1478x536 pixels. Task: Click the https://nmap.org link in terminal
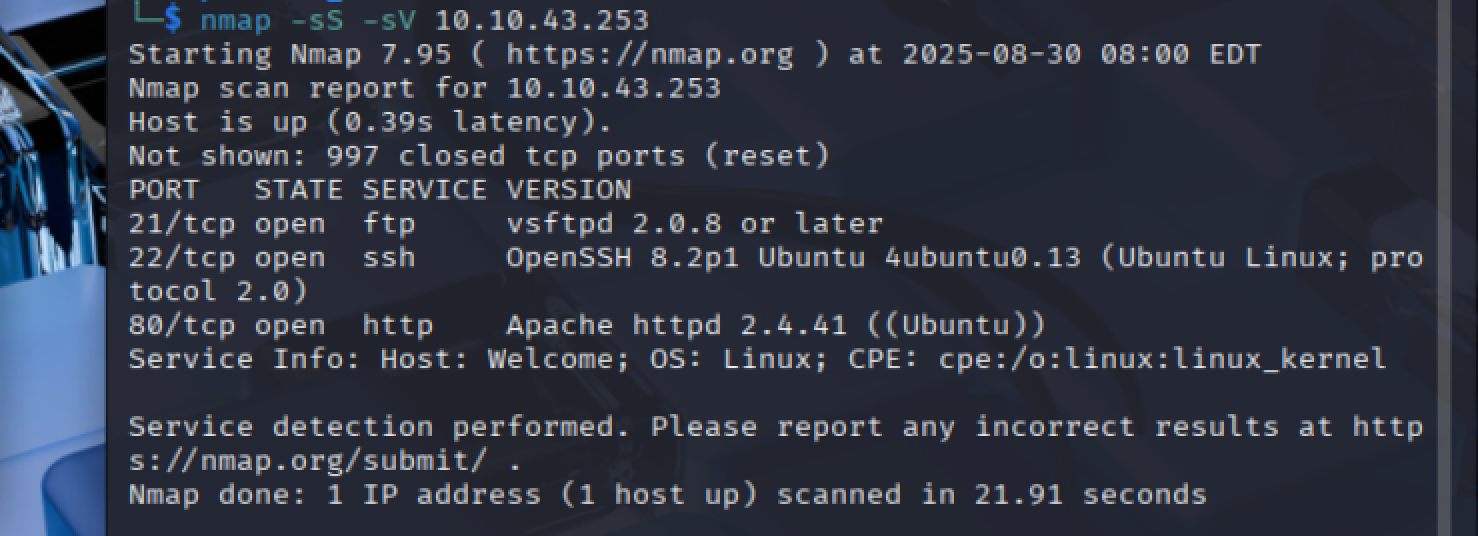(x=649, y=54)
